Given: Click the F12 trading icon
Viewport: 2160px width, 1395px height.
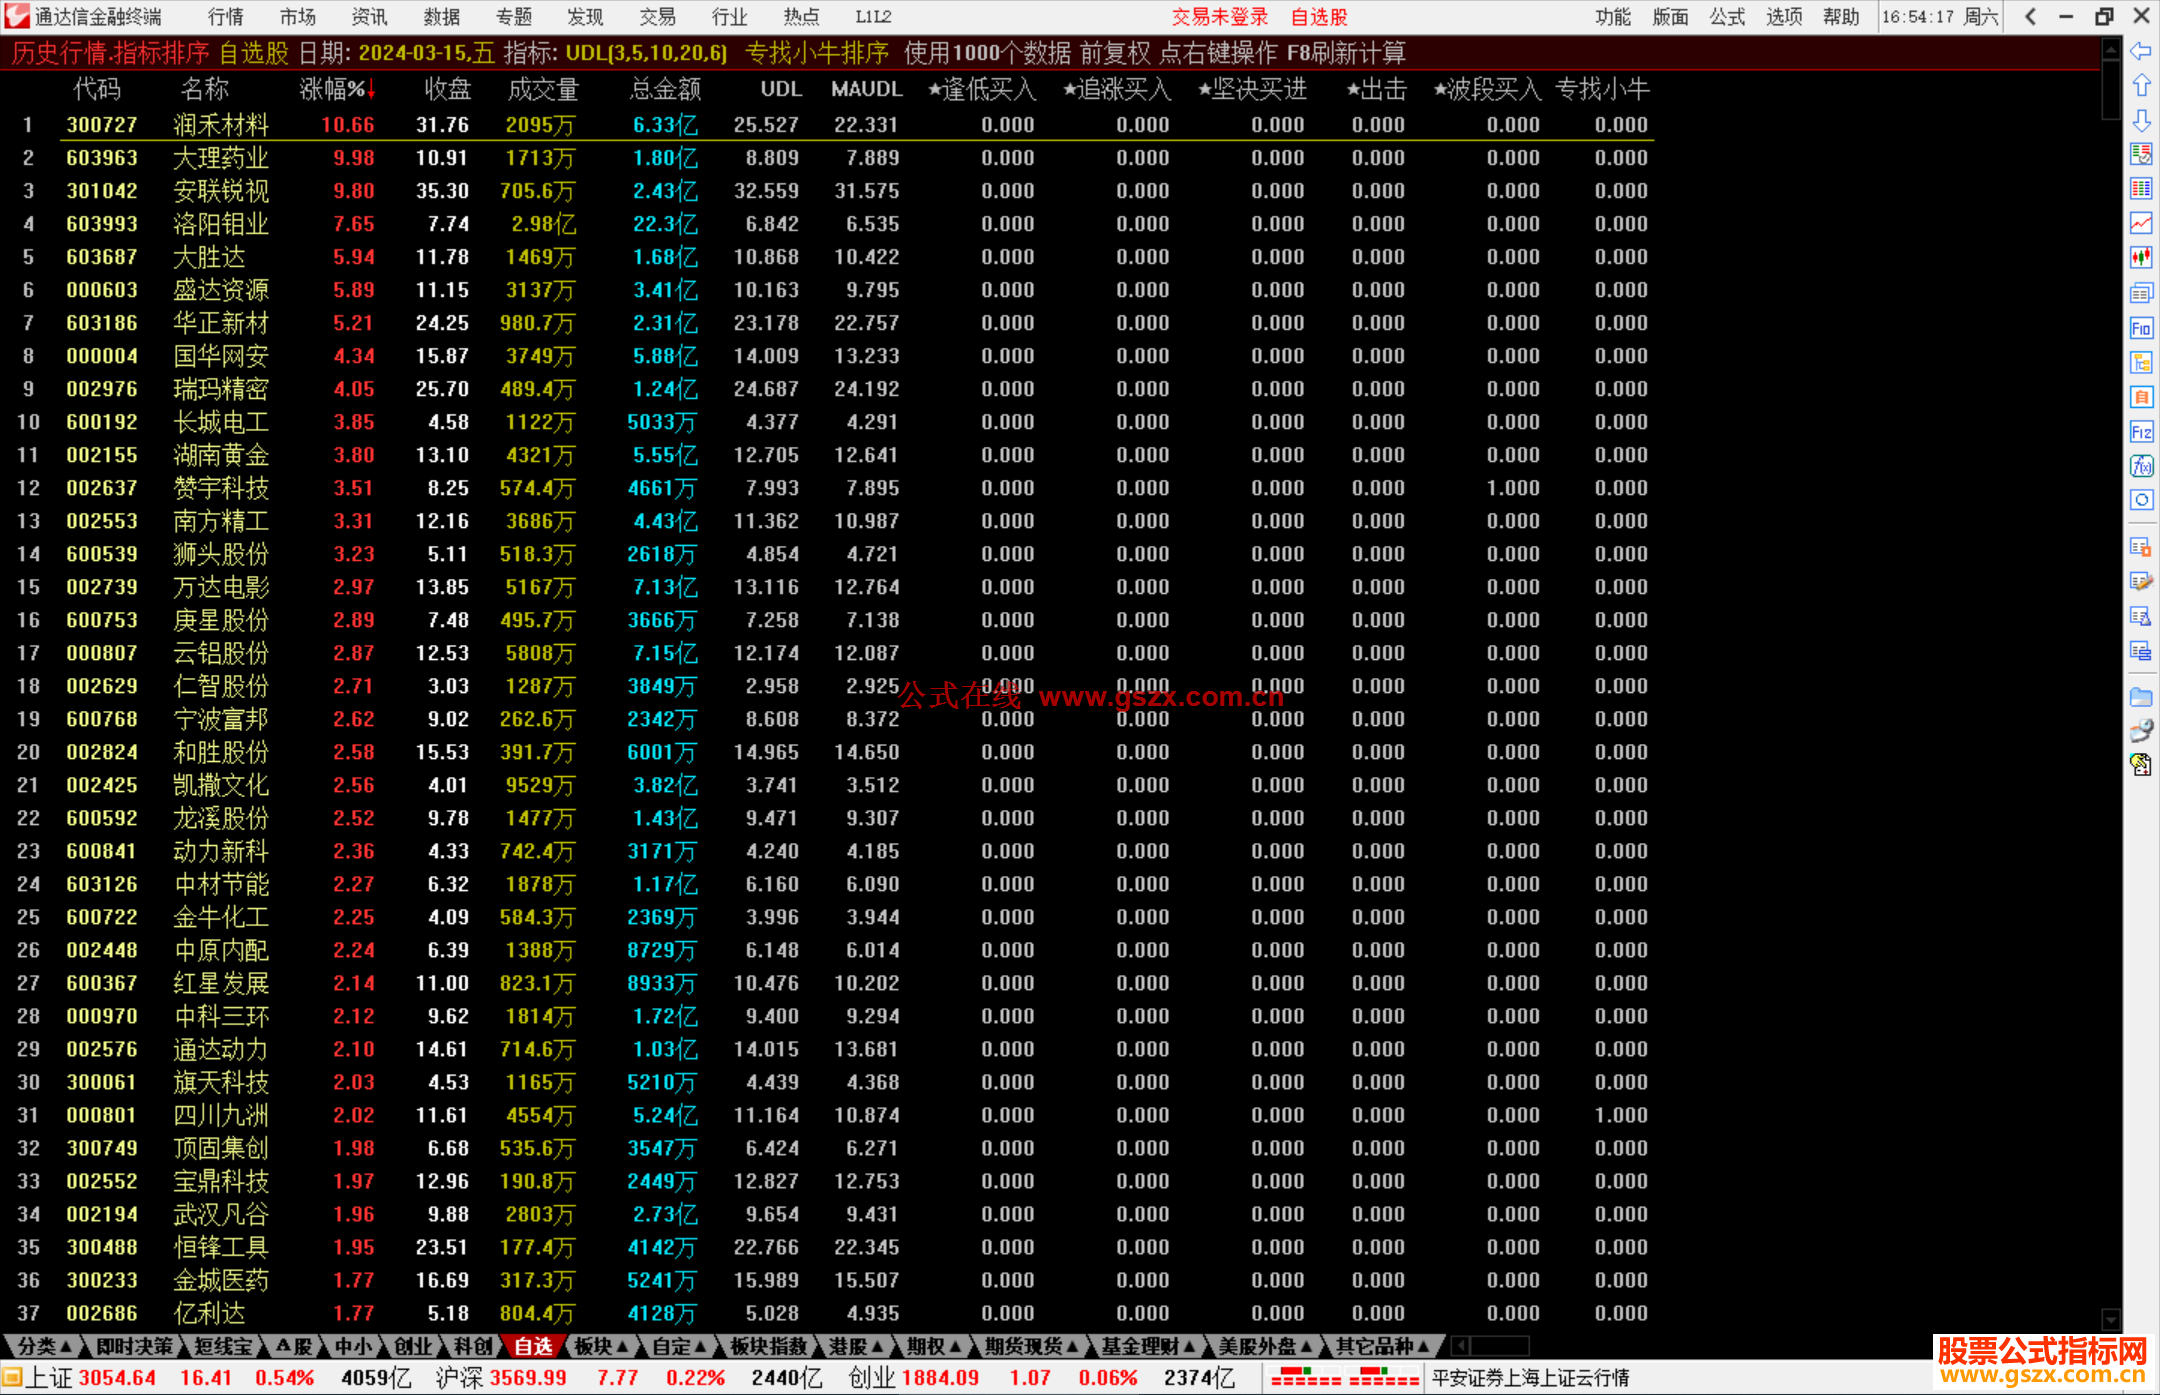Looking at the screenshot, I should (2141, 432).
